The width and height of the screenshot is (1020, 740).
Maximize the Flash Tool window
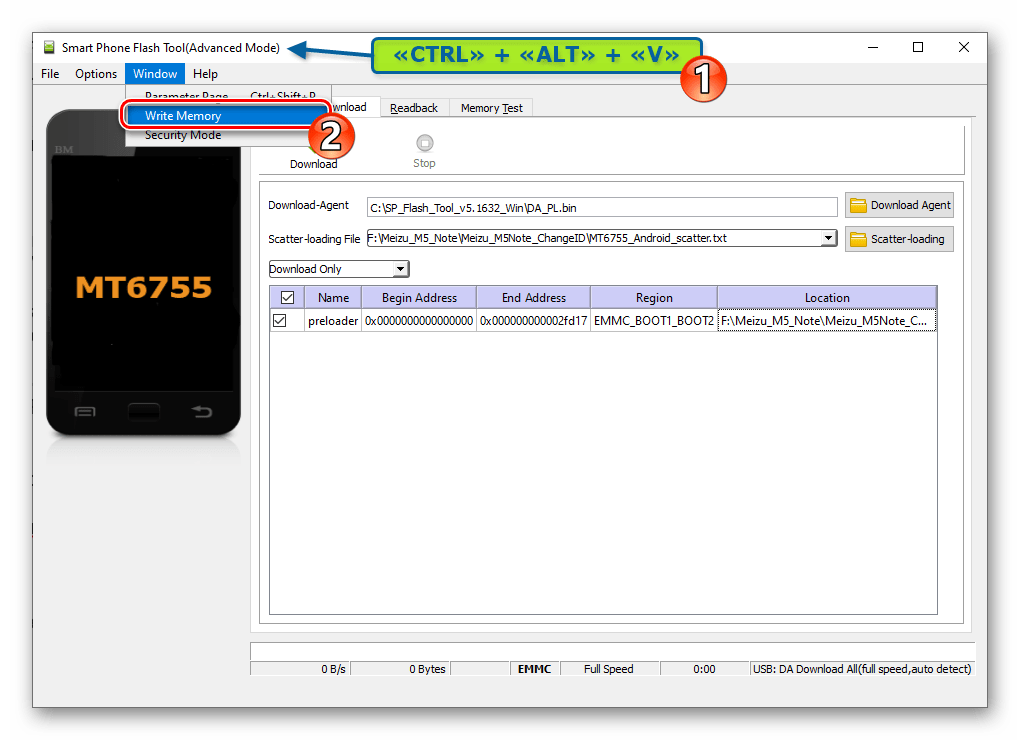(x=918, y=47)
